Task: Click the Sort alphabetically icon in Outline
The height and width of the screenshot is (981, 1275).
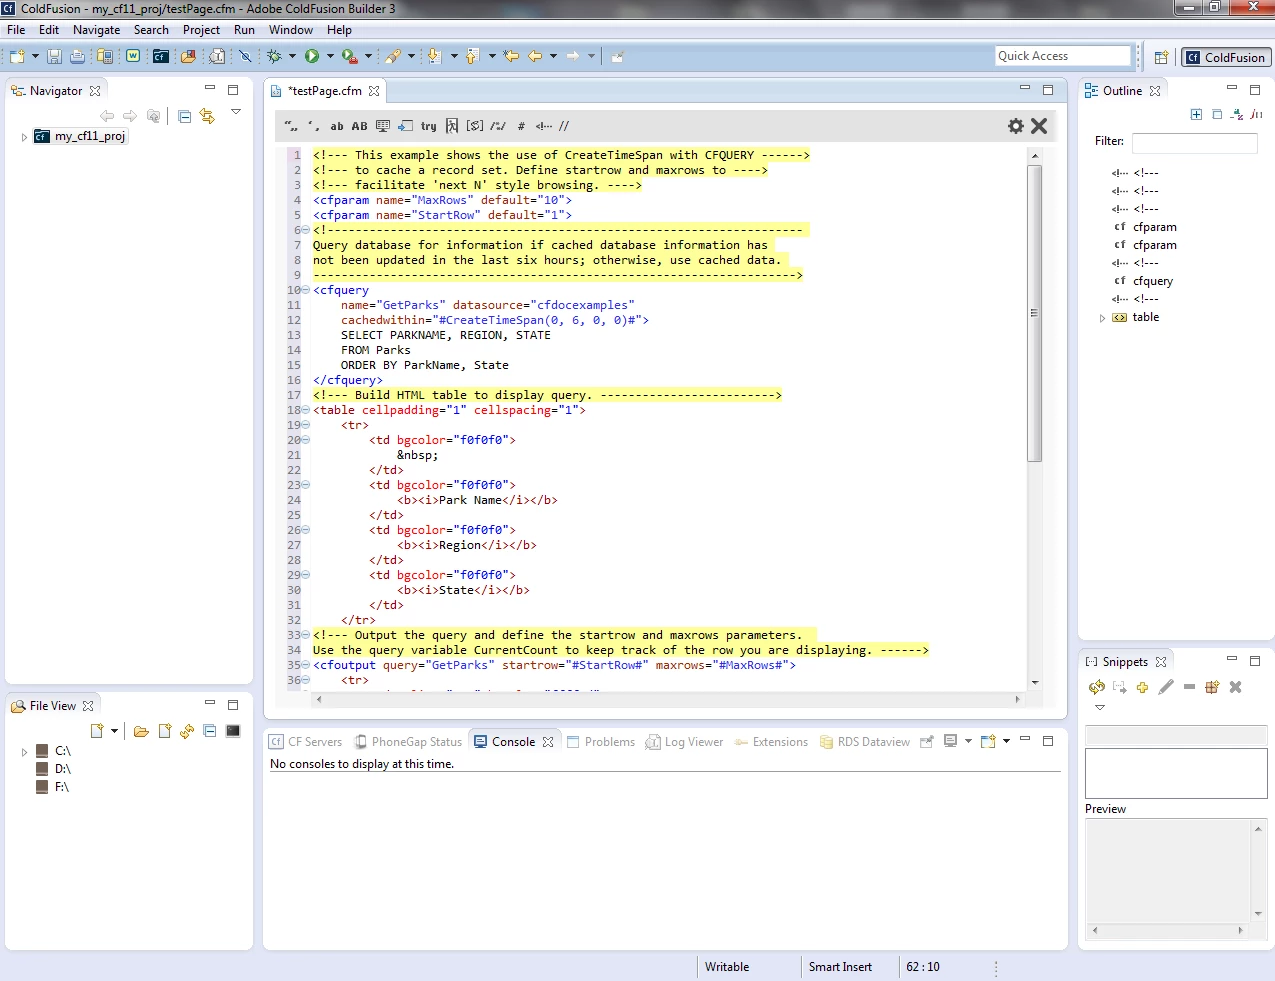Action: [x=1237, y=115]
